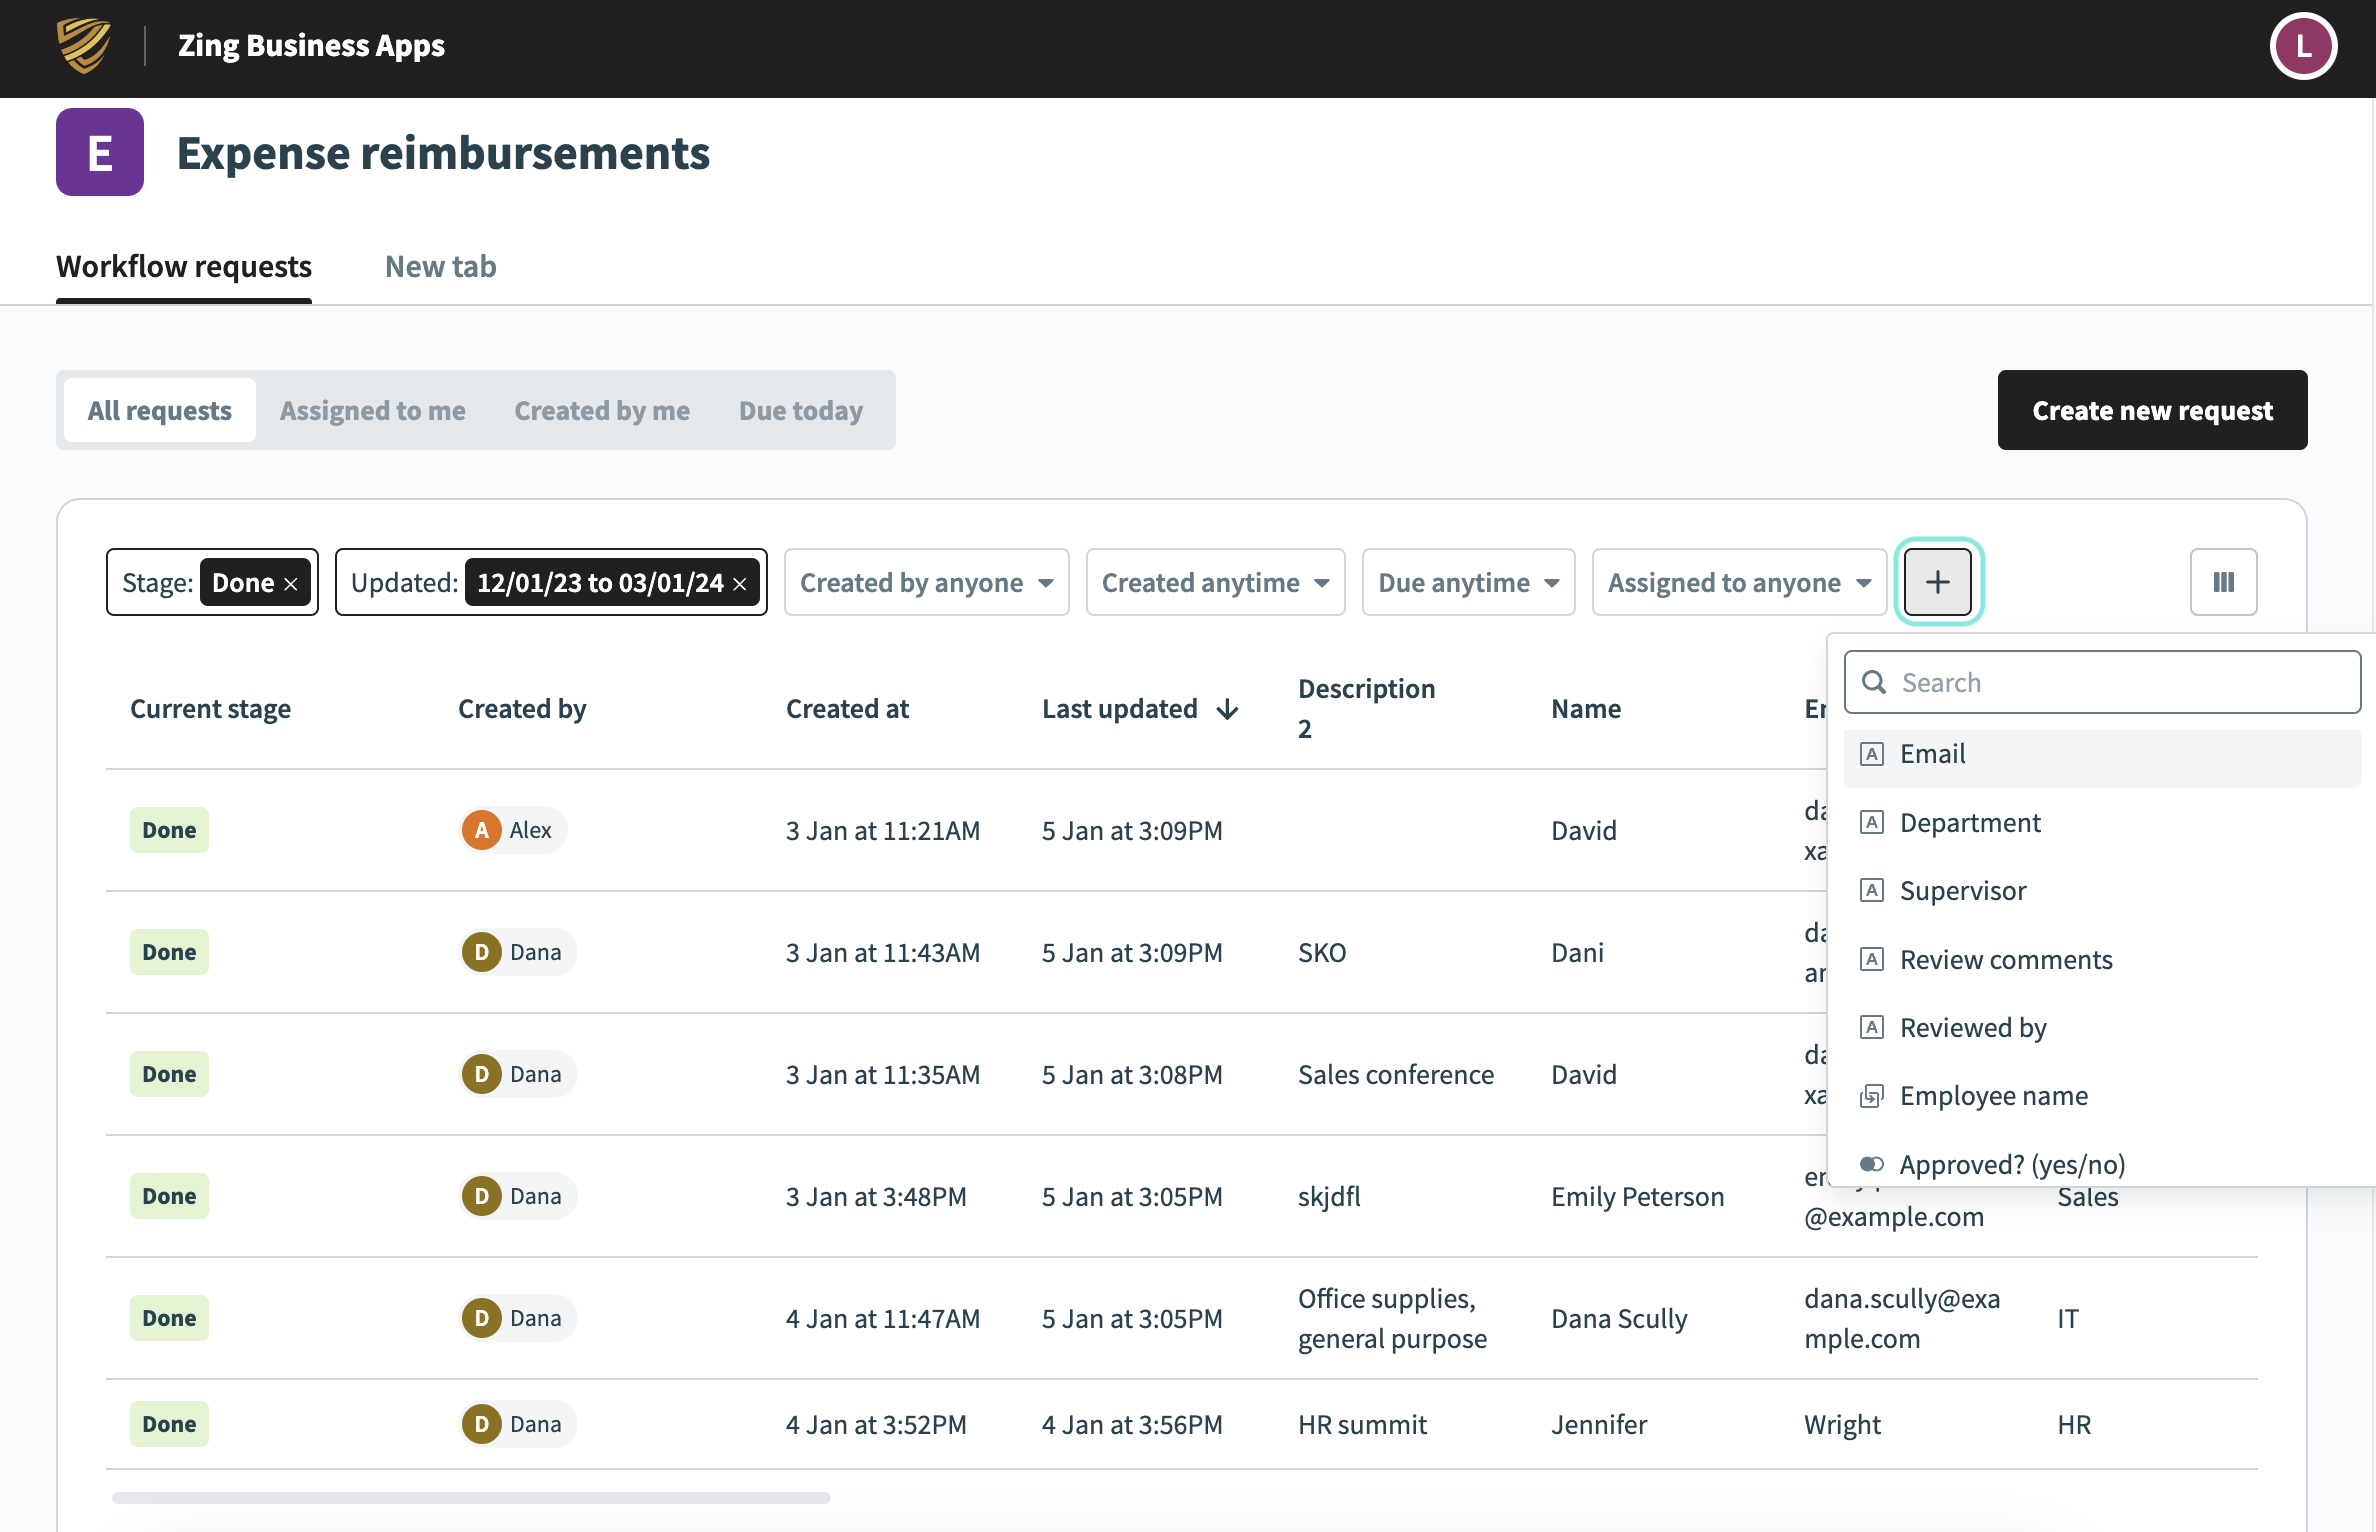
Task: Remove the Done stage filter
Action: [291, 584]
